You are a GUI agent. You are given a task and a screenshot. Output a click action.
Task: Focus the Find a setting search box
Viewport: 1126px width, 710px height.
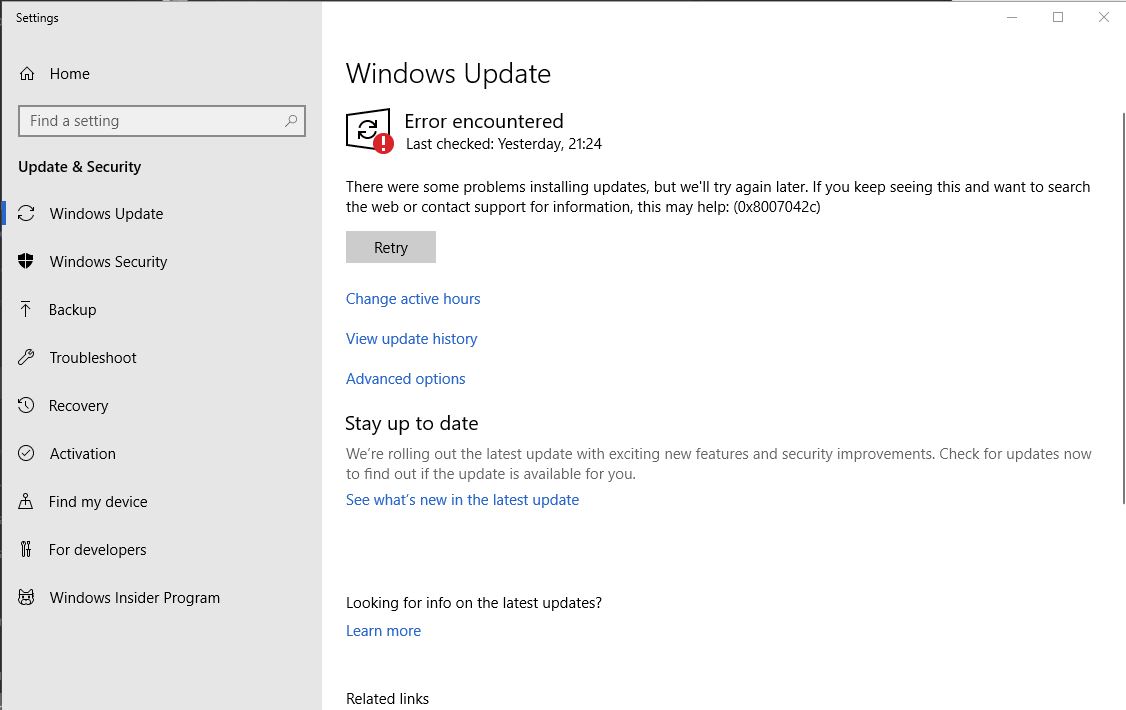[162, 121]
